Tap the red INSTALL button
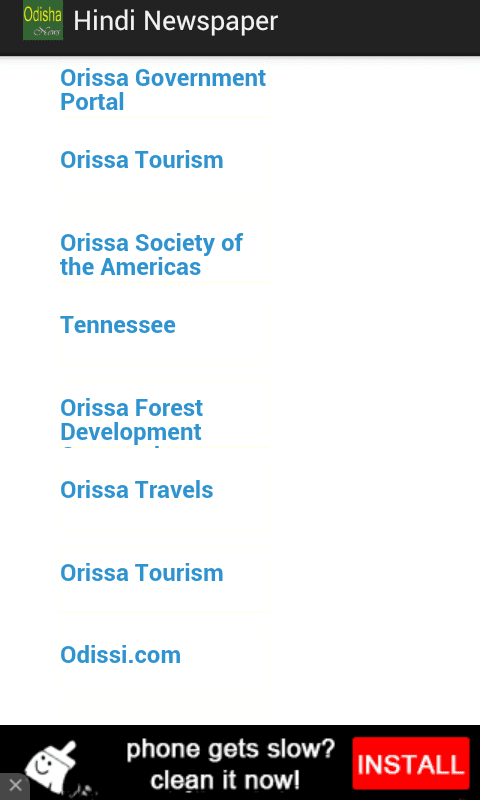The image size is (480, 800). [x=411, y=763]
